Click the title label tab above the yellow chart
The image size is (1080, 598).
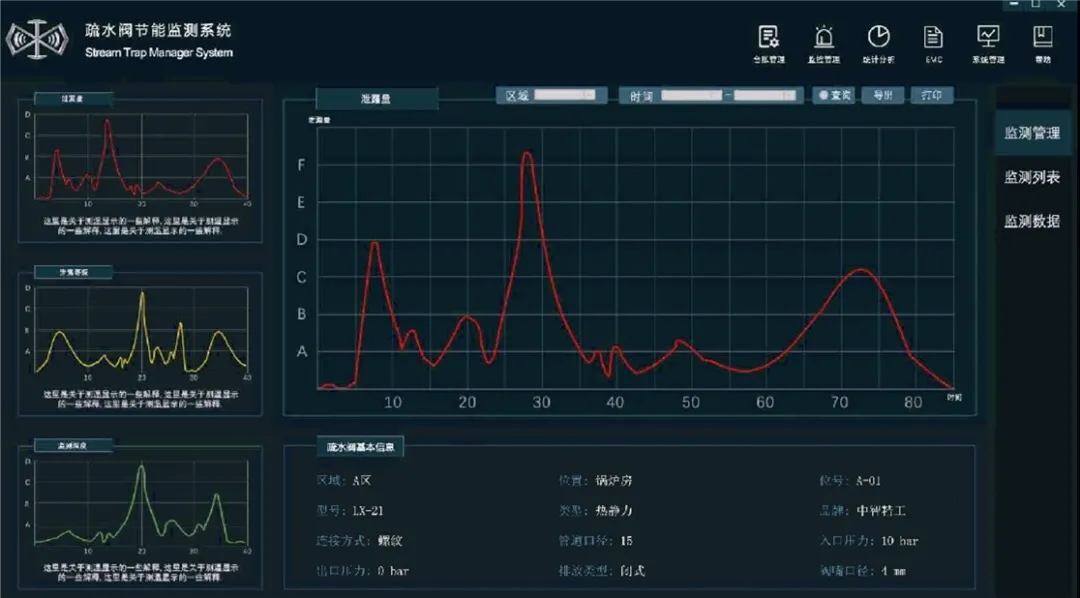click(74, 272)
